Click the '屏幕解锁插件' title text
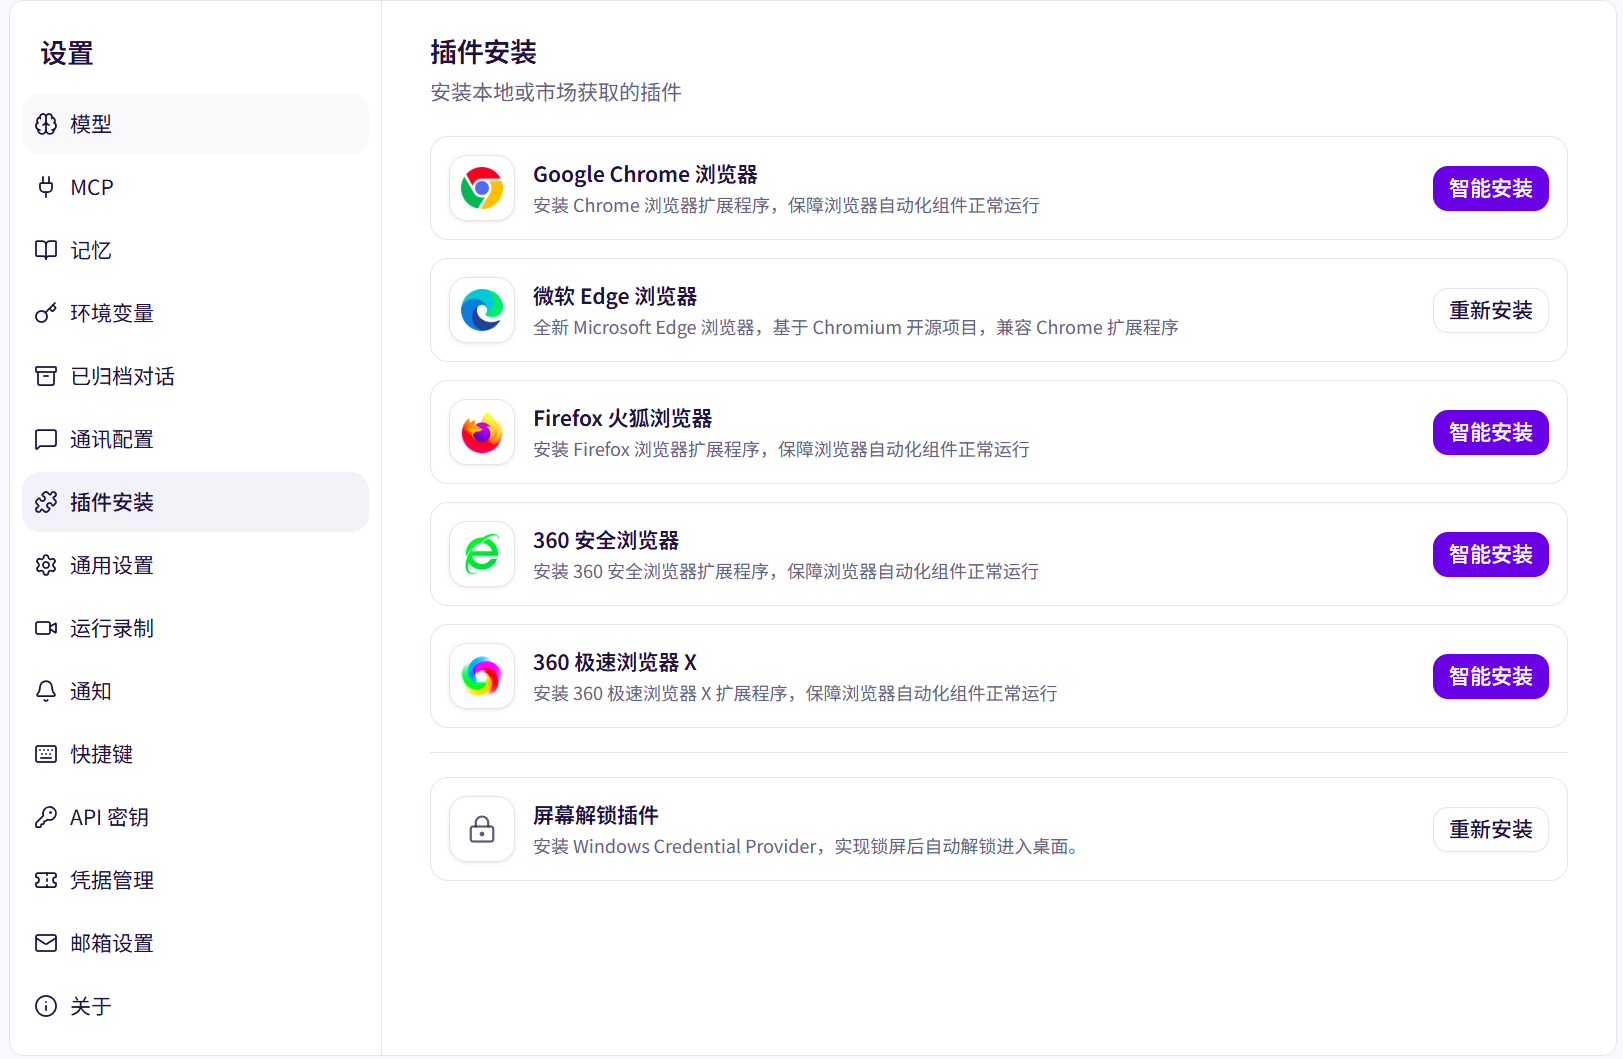 click(x=596, y=815)
